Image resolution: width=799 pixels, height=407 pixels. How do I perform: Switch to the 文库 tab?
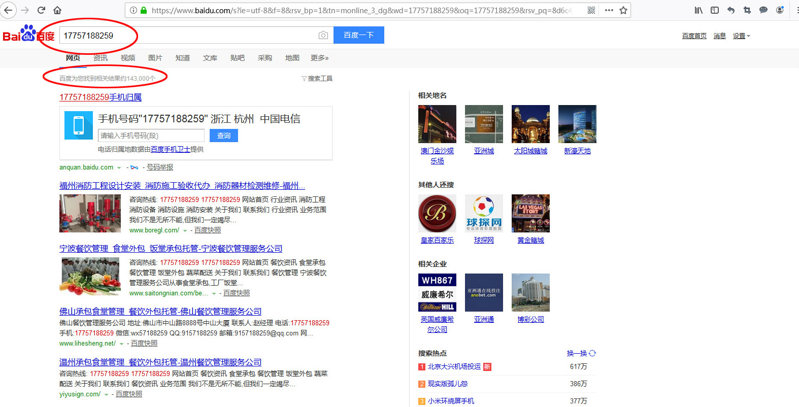(x=210, y=58)
